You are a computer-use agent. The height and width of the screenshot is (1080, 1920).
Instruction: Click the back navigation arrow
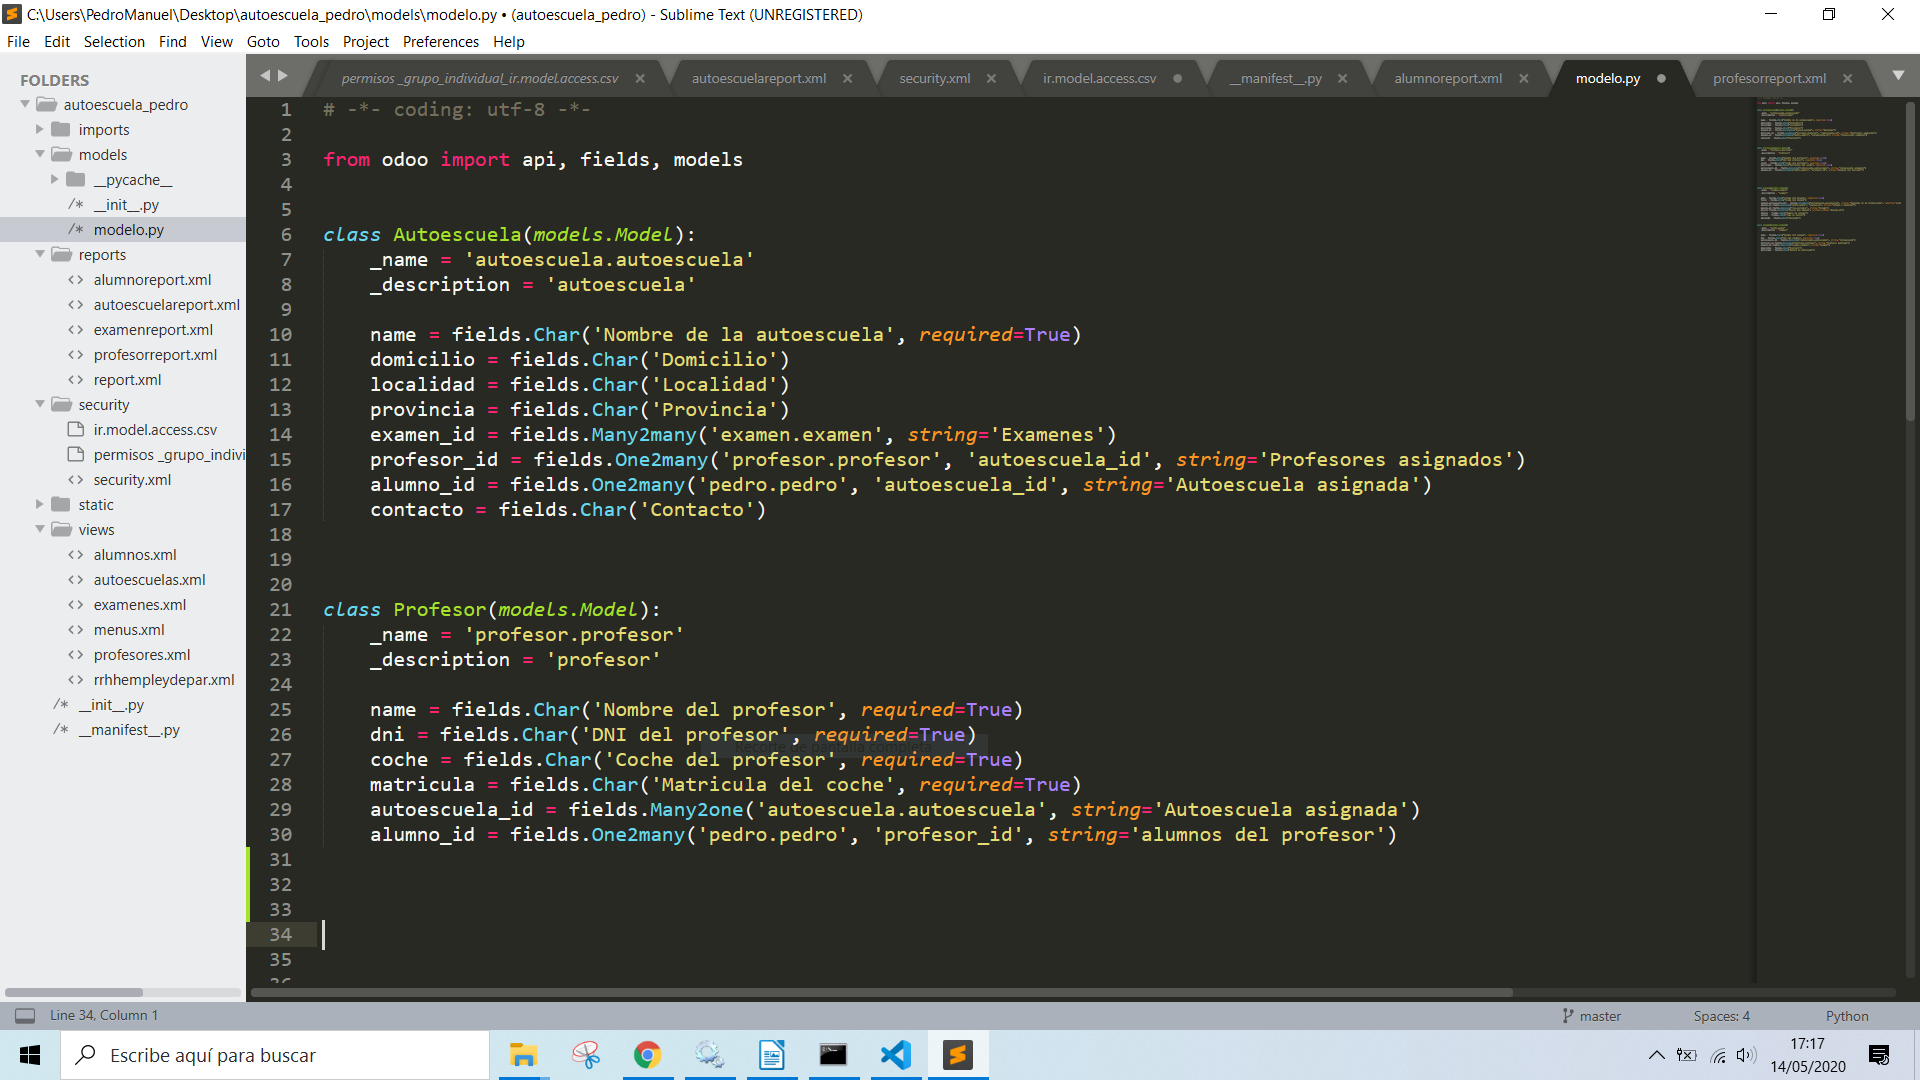click(264, 74)
